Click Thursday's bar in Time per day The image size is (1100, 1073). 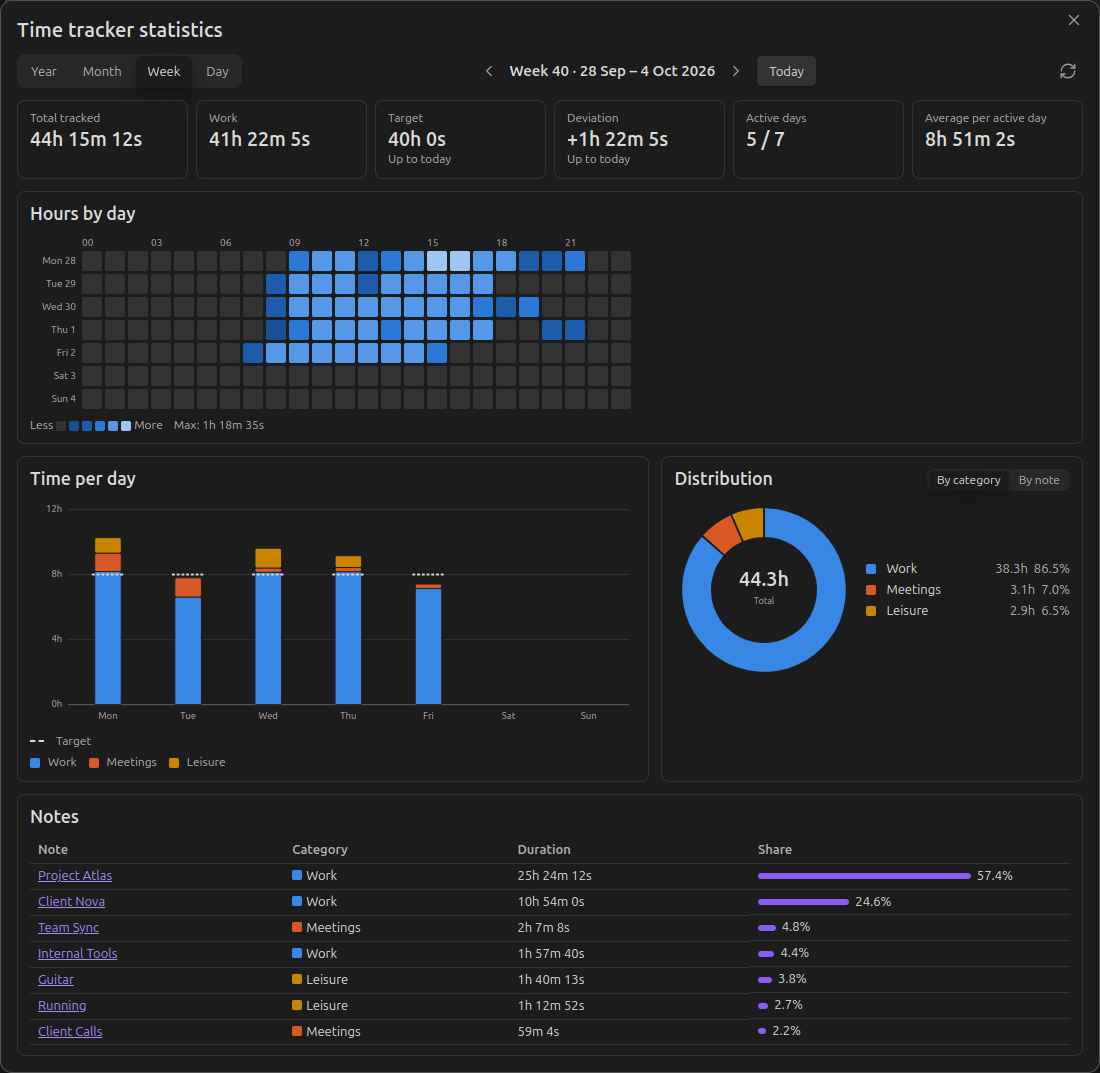pos(348,630)
